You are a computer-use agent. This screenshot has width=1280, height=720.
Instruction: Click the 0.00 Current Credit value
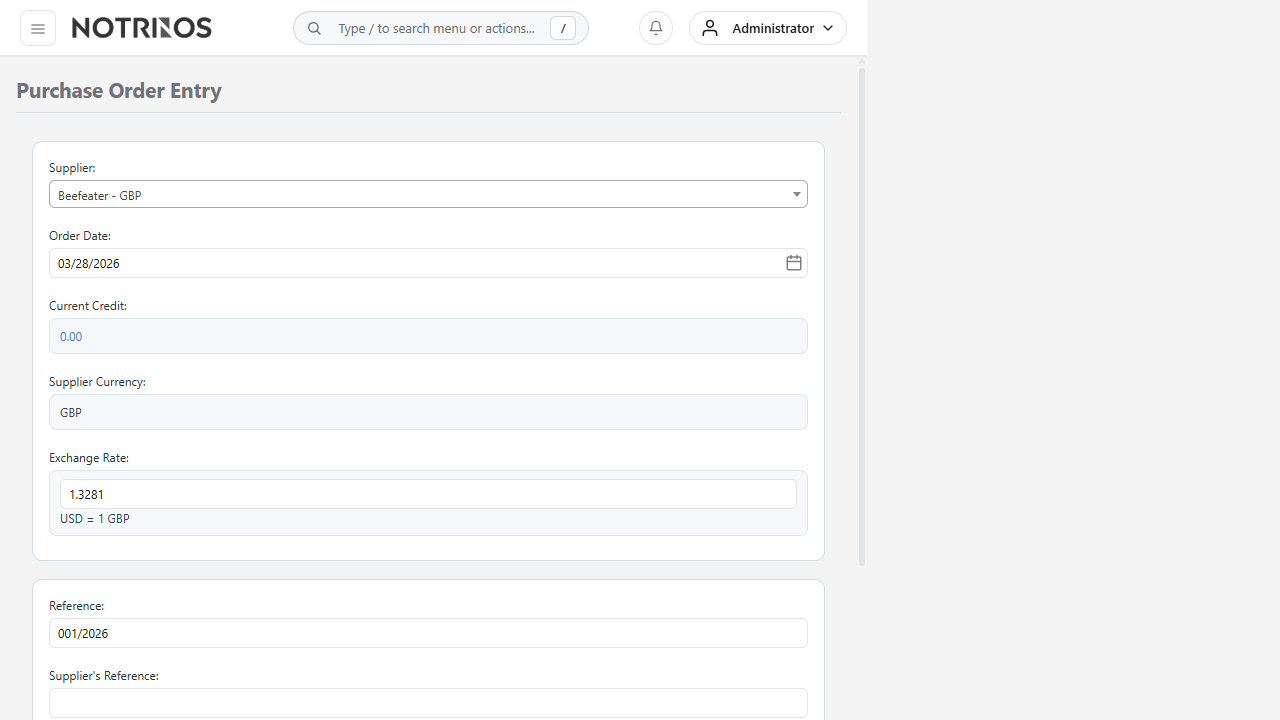[x=71, y=337]
